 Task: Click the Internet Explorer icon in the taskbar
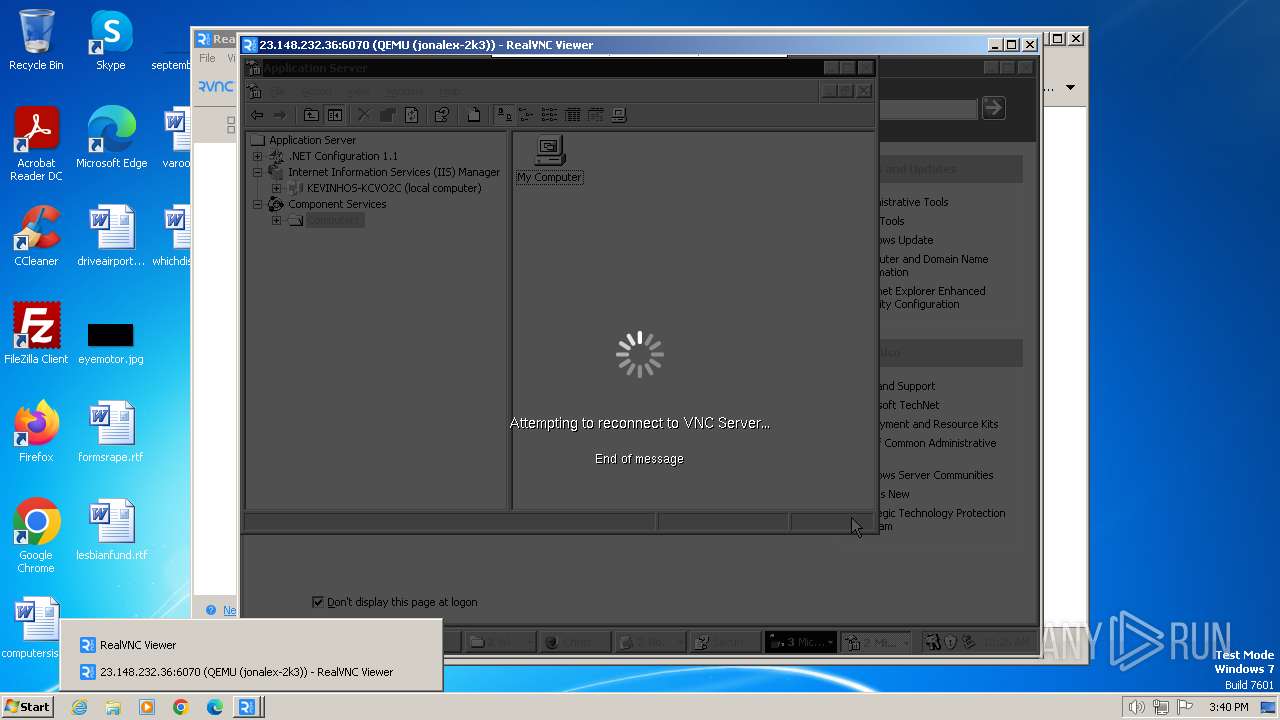click(x=79, y=707)
